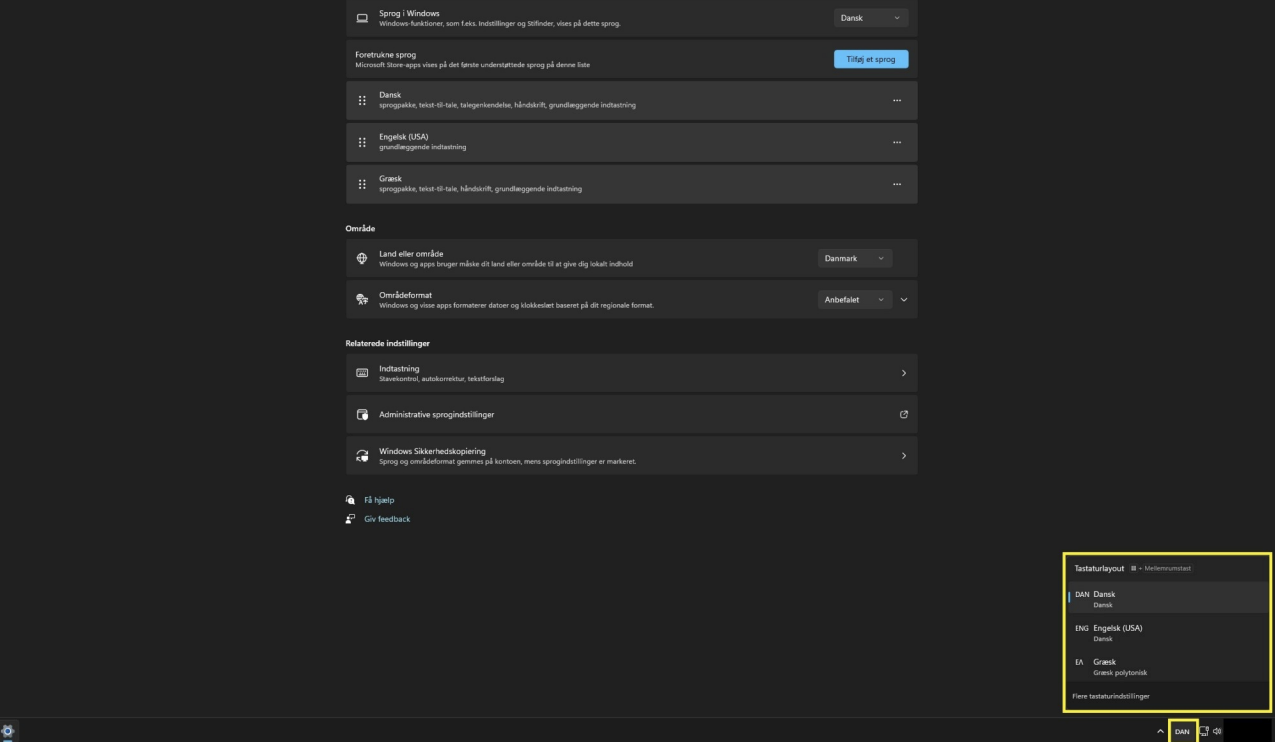Open the Land eller område dropdown
The image size is (1275, 742).
point(854,258)
